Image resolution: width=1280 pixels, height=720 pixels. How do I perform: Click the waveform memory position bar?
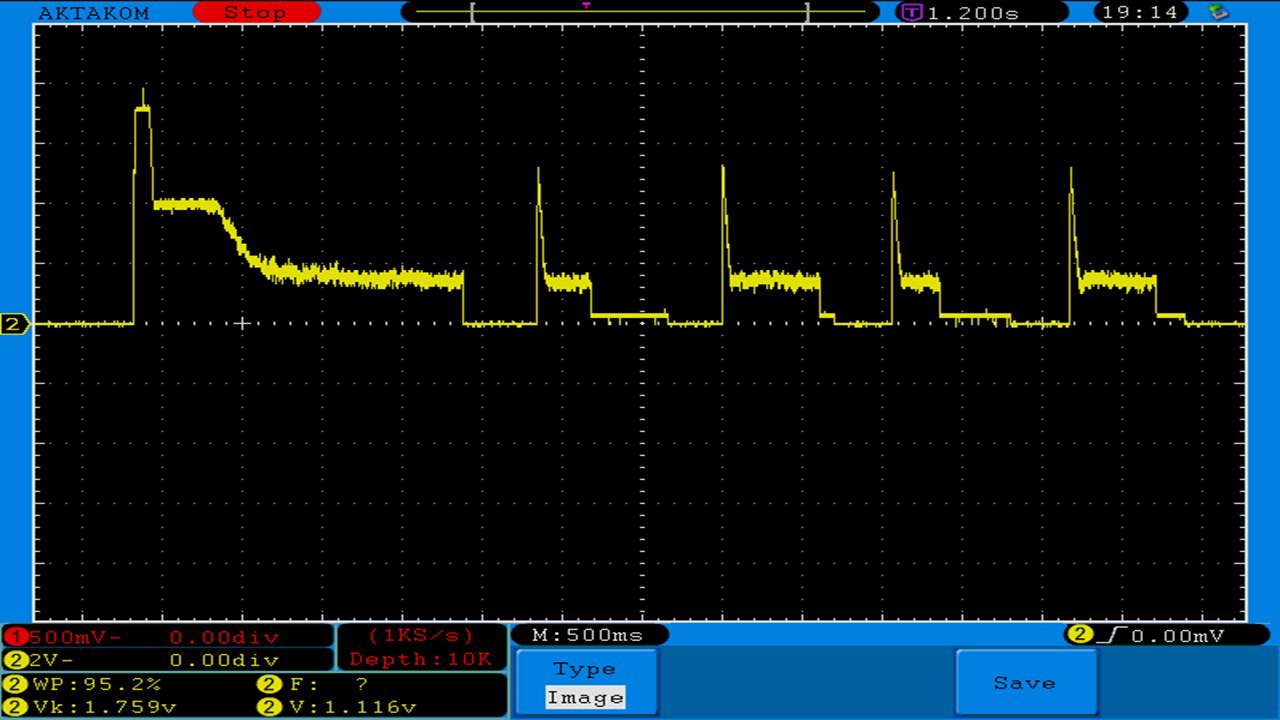click(639, 12)
